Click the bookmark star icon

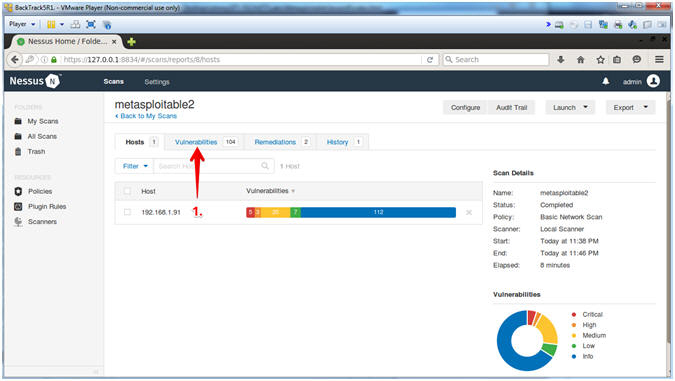click(600, 60)
